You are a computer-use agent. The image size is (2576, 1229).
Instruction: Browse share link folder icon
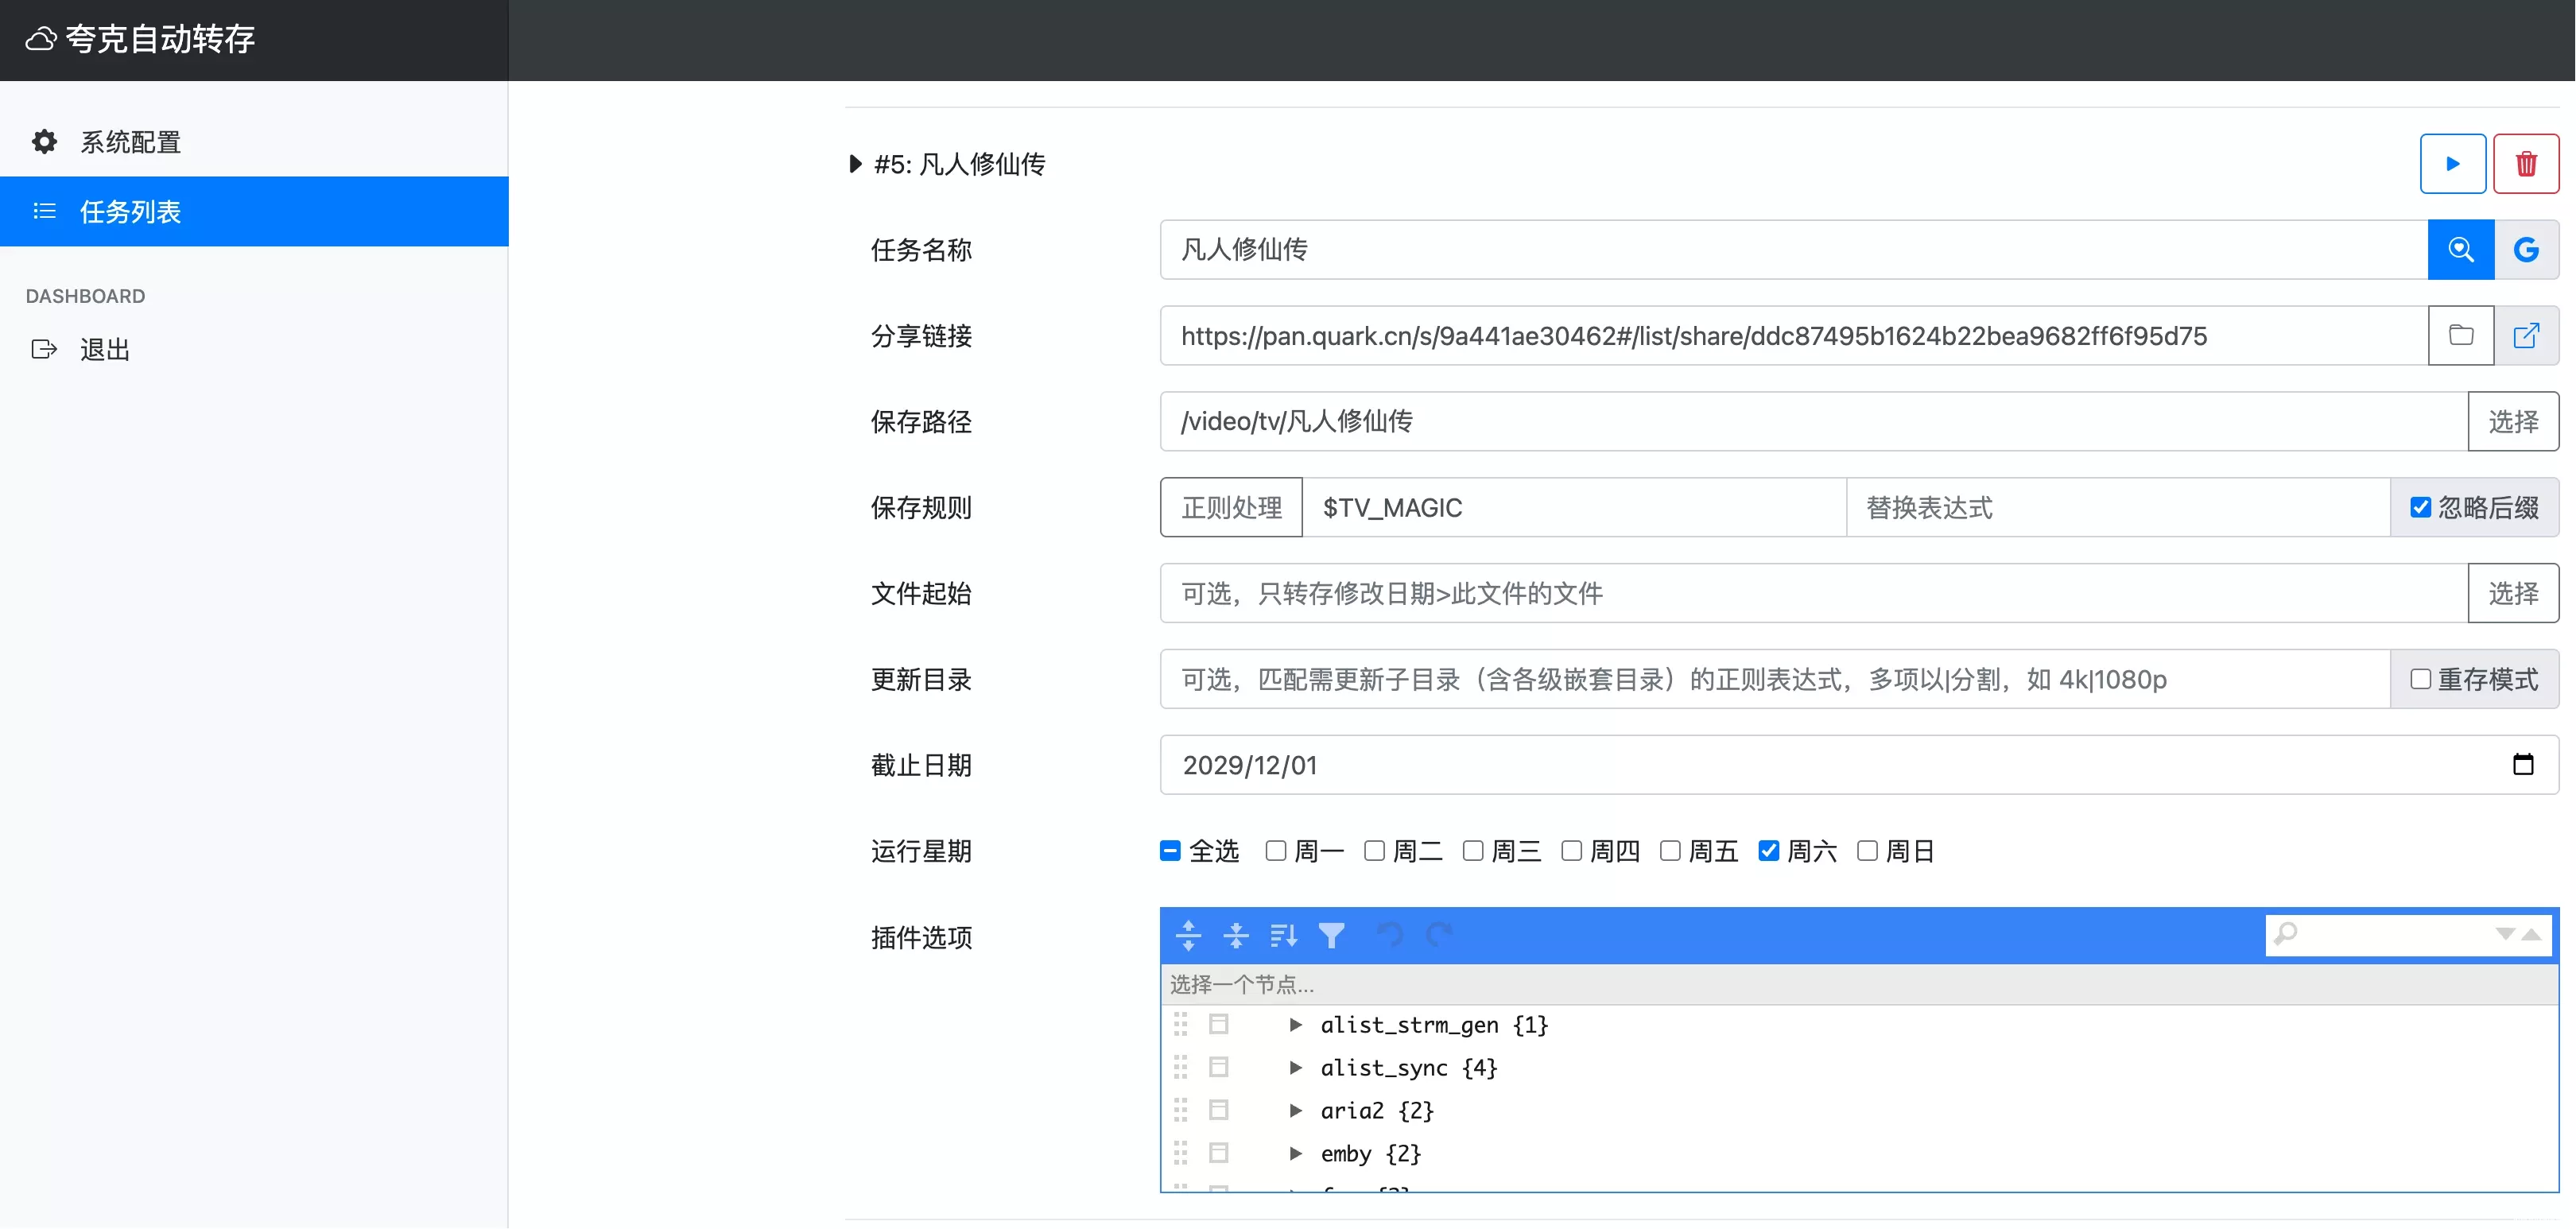pos(2460,335)
